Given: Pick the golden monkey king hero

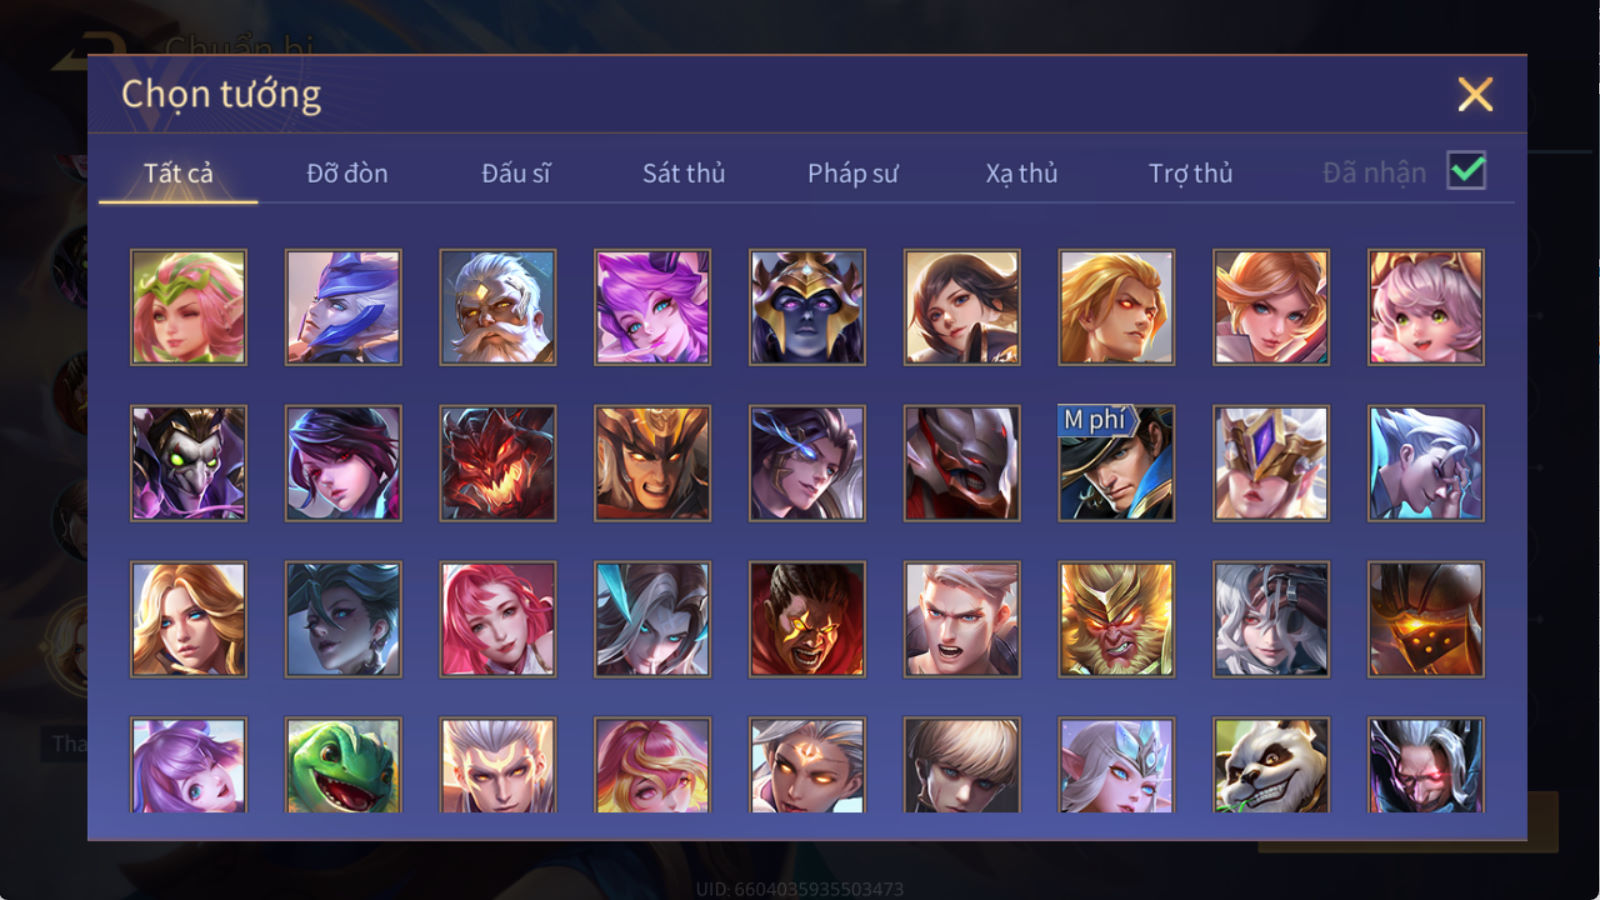Looking at the screenshot, I should coord(1116,619).
